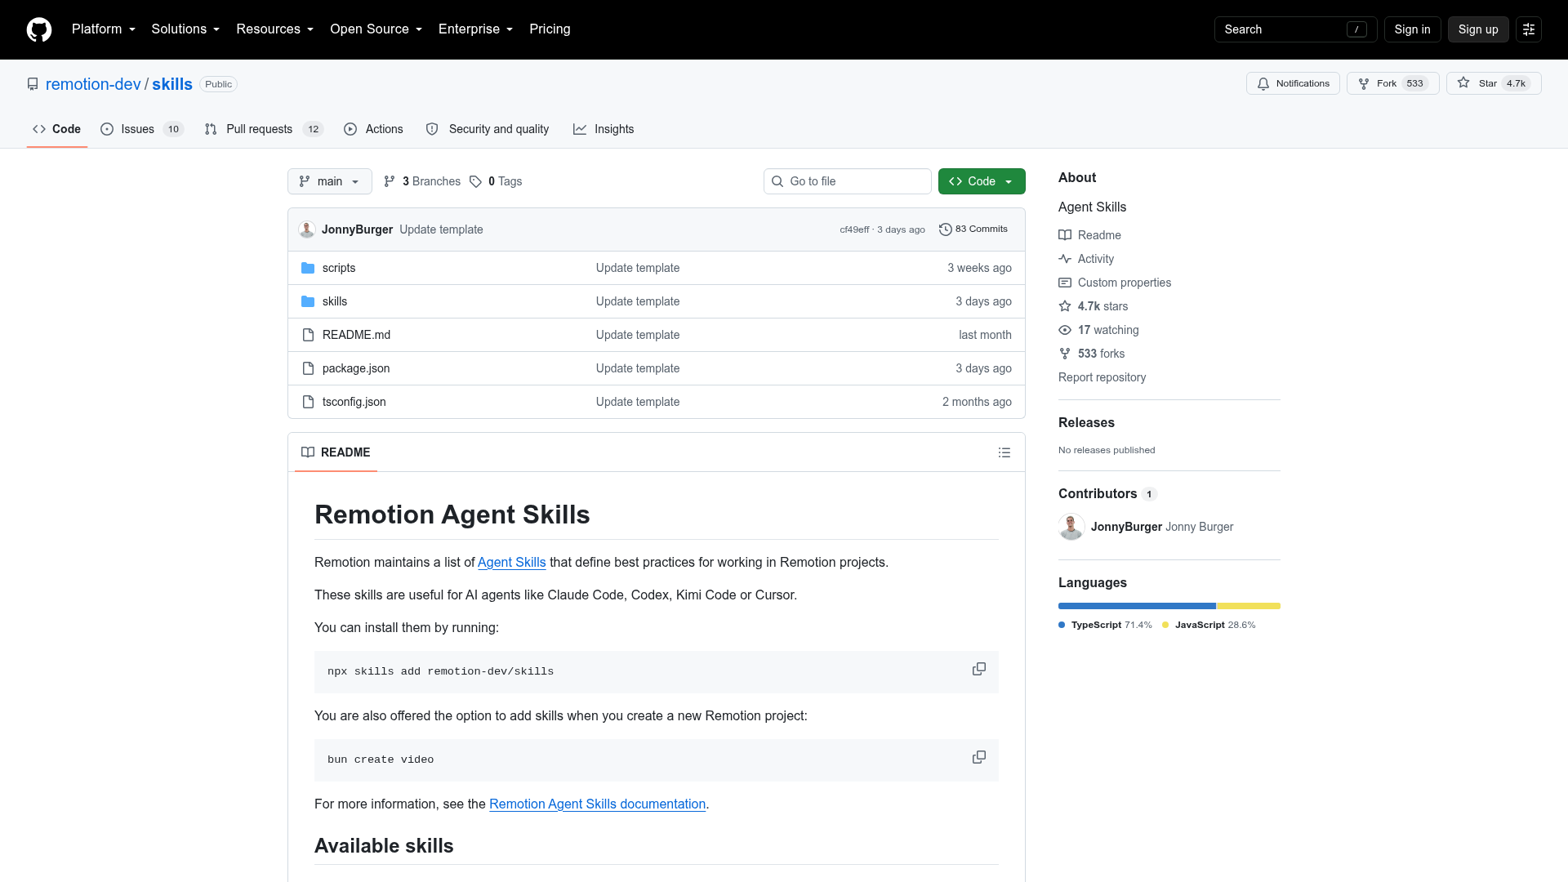Click the JavaScript segment of language bar
Screen dimensions: 1568x882
pos(1248,606)
